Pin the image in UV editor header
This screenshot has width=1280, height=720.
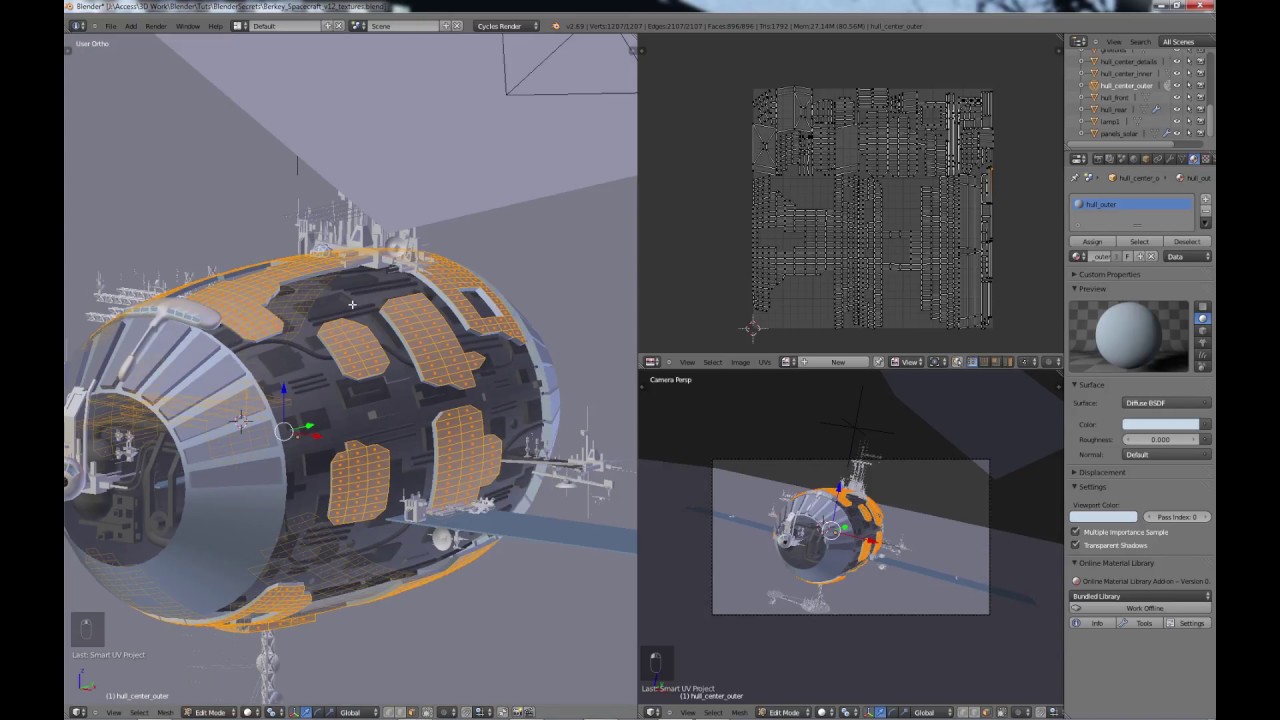click(x=879, y=362)
